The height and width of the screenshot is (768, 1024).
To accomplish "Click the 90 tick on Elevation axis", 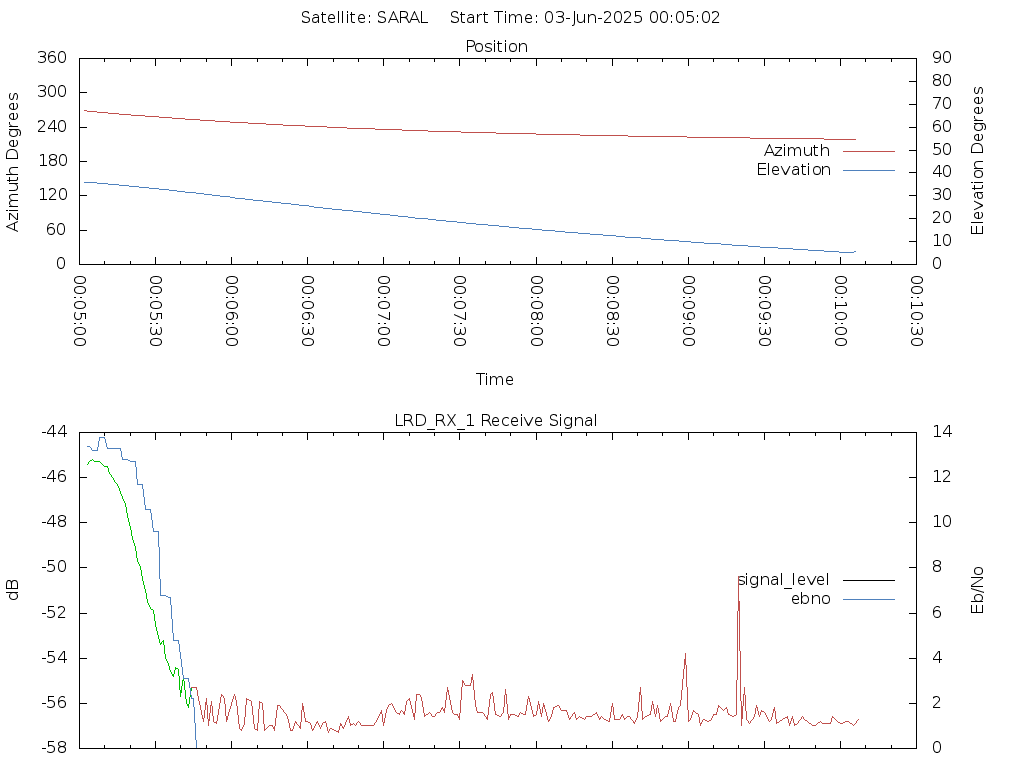I will pyautogui.click(x=942, y=57).
